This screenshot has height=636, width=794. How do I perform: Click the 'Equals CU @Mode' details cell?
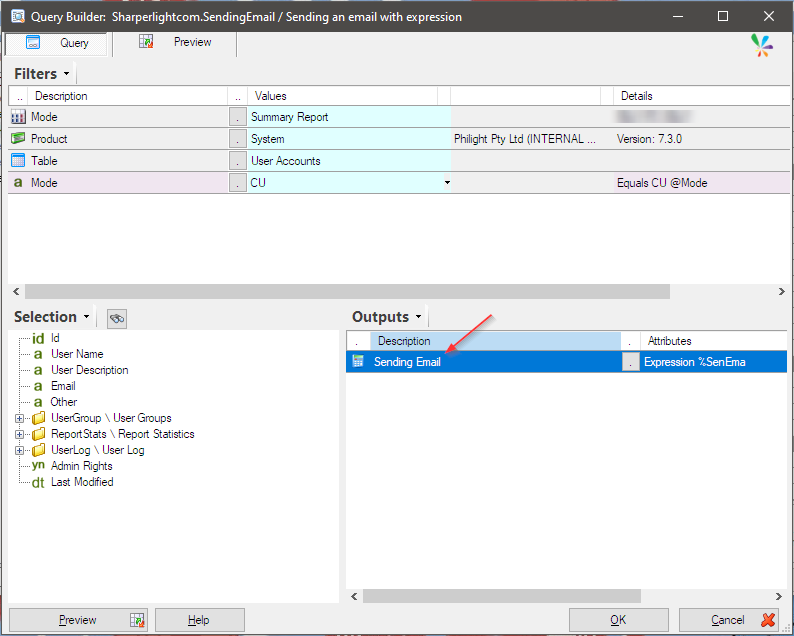coord(702,183)
